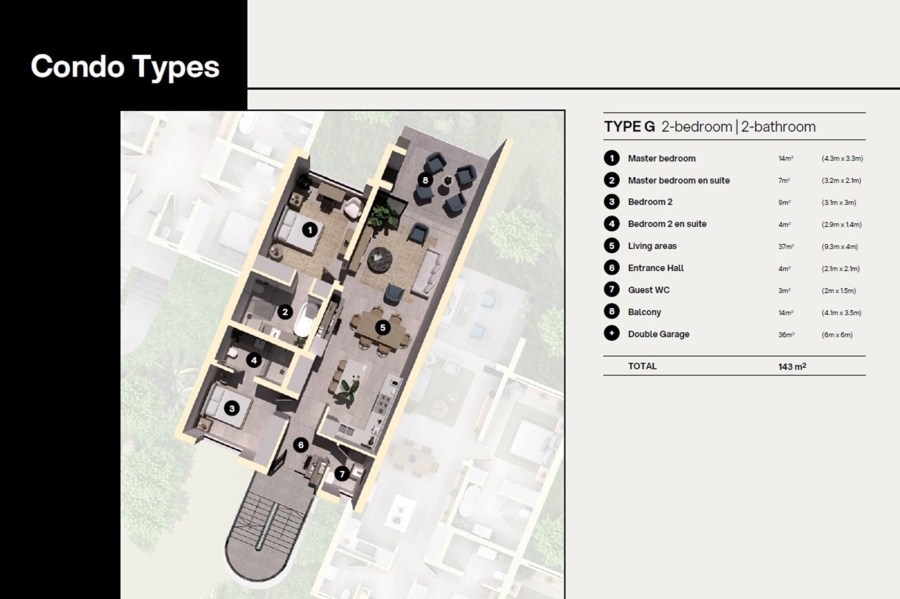Click legend number 6 icon beside Entrance Hall

coord(612,268)
